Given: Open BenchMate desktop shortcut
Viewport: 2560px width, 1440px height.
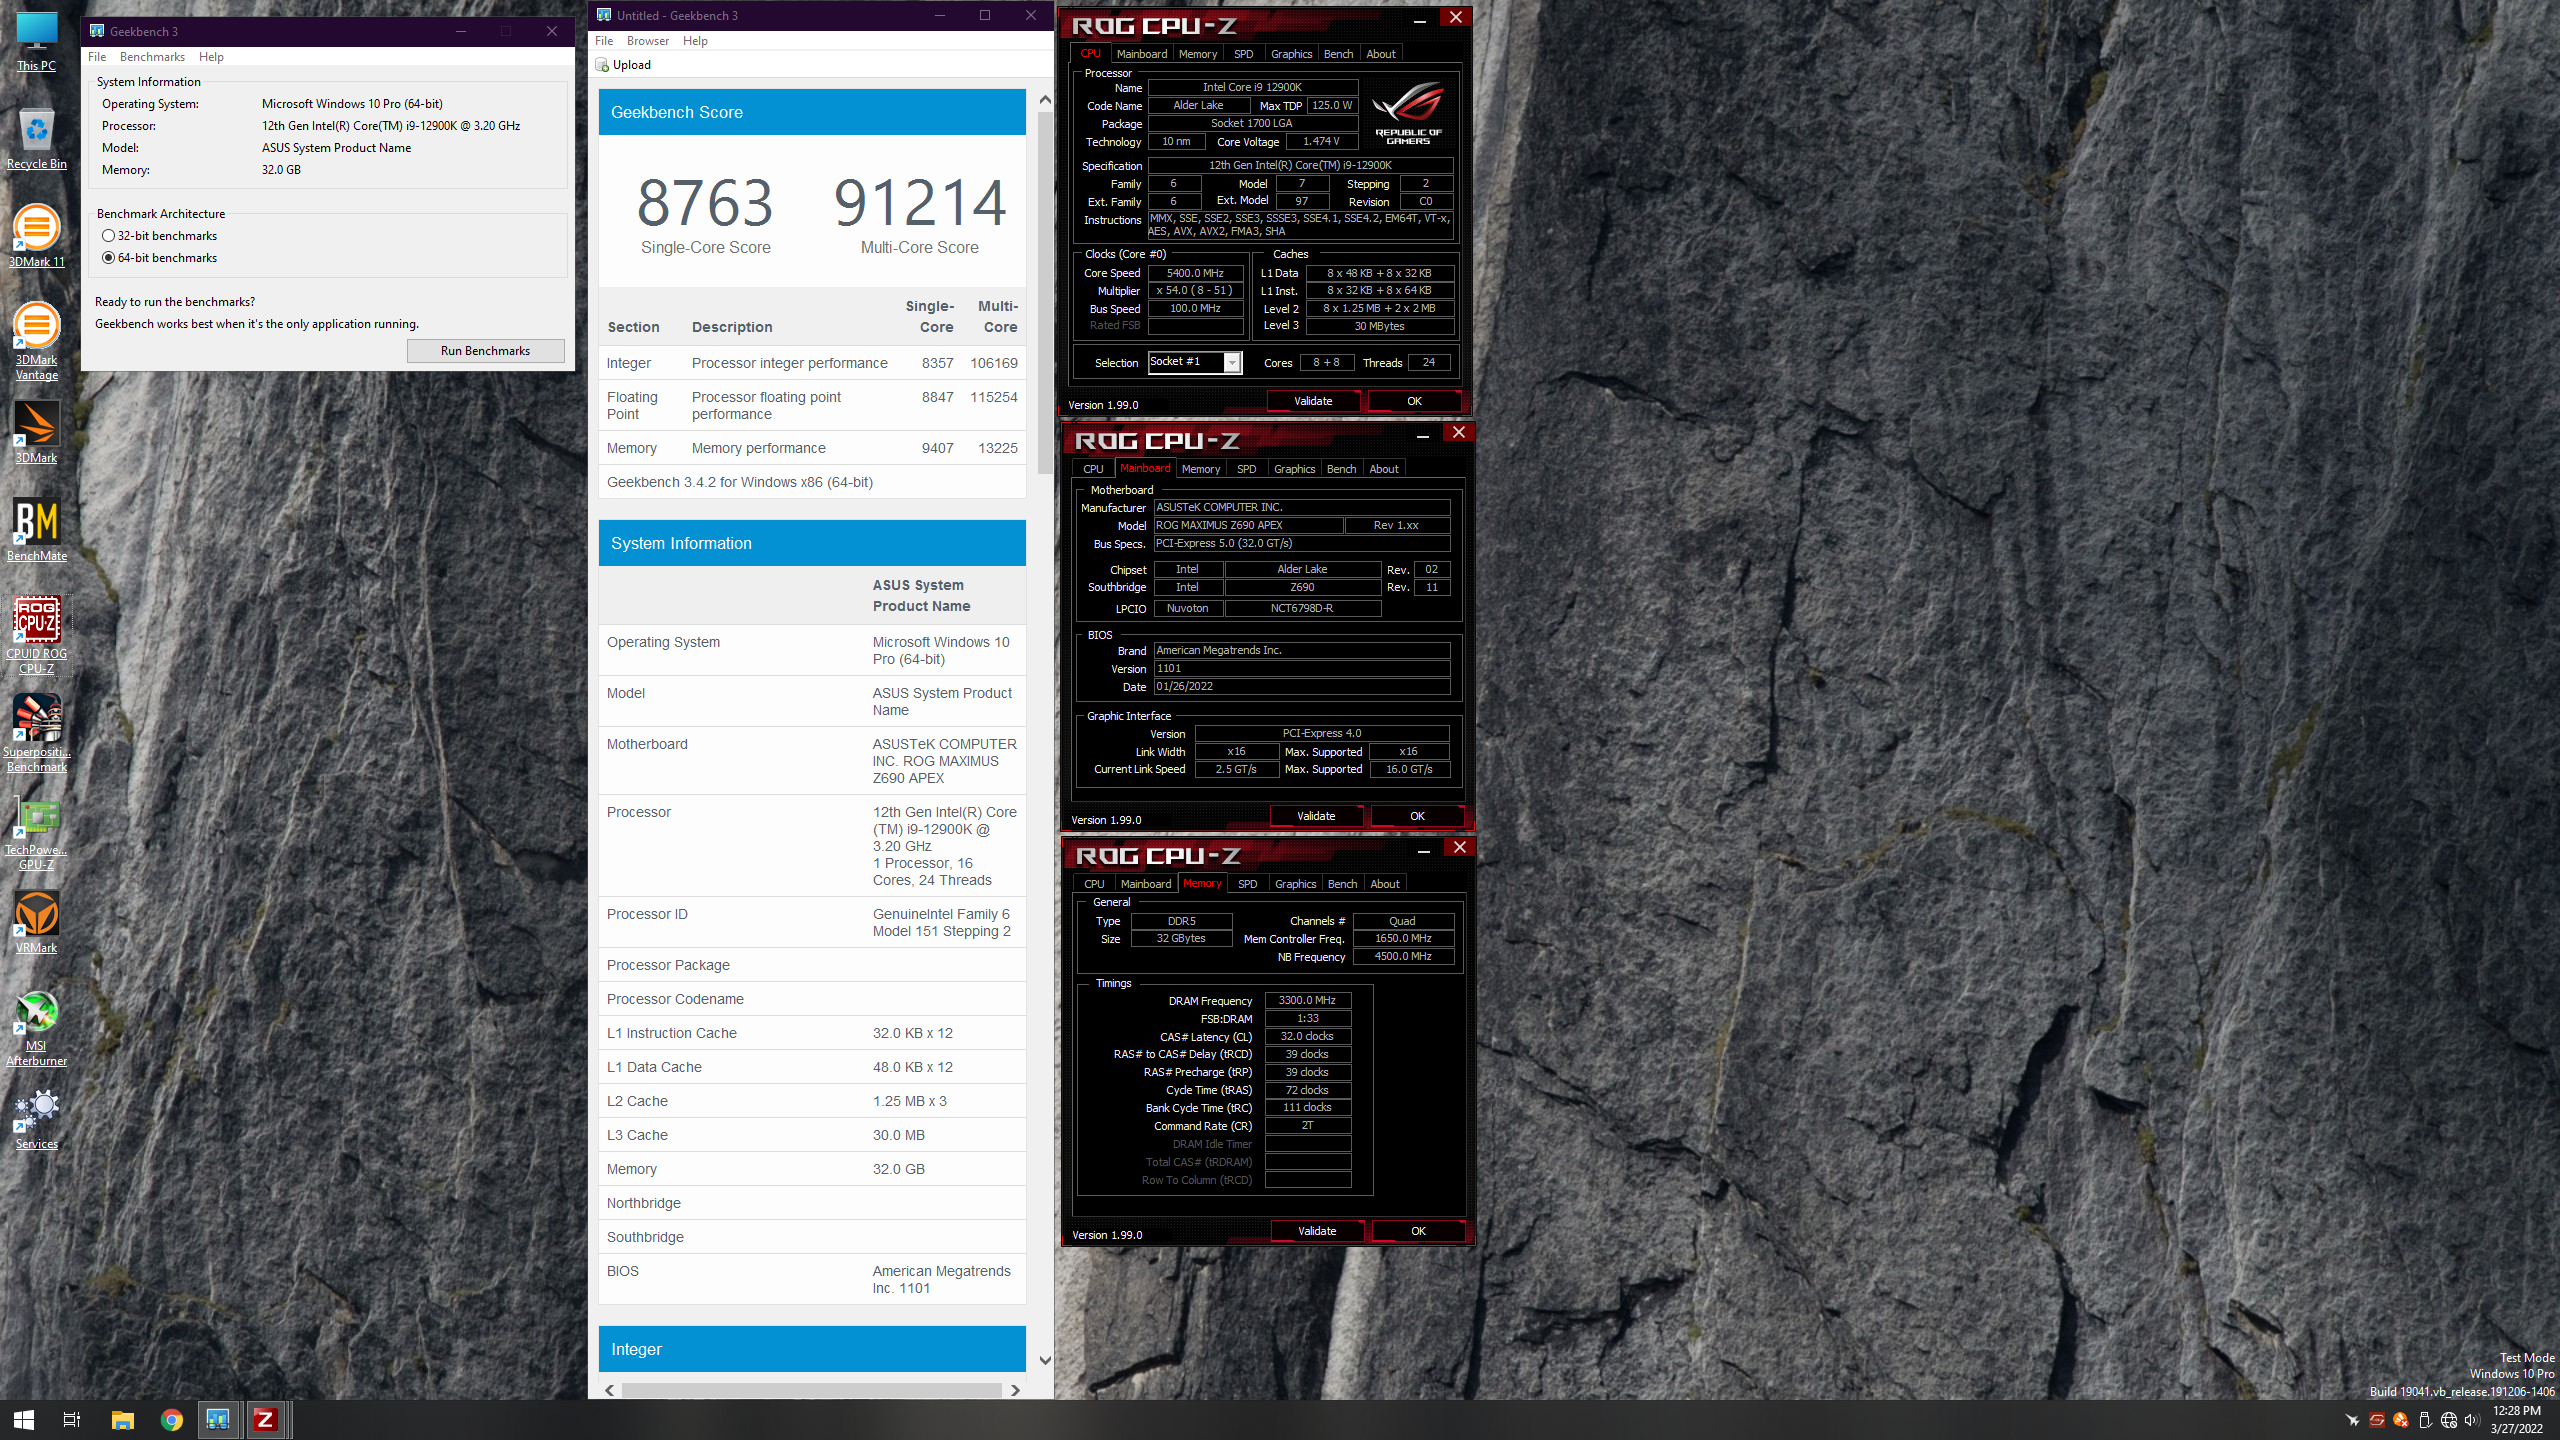Looking at the screenshot, I should pos(36,530).
